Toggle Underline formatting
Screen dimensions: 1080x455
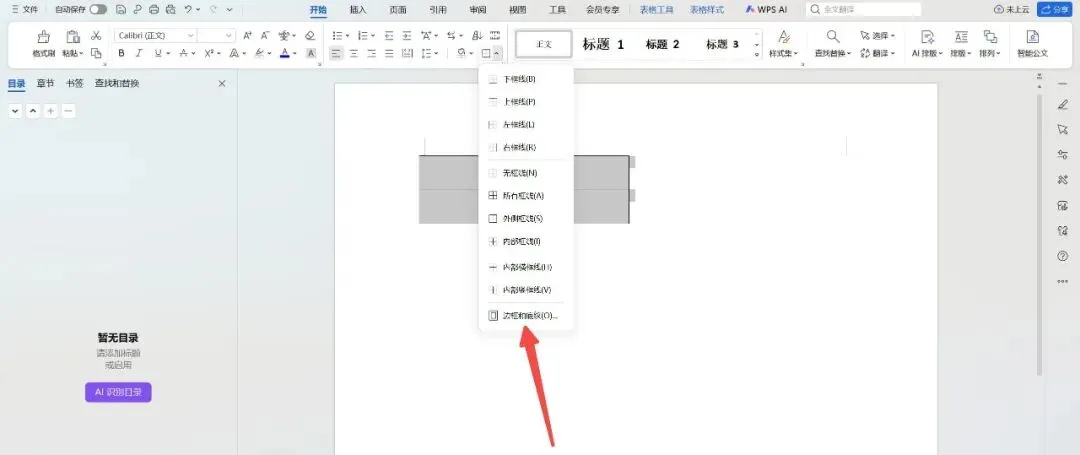click(158, 53)
